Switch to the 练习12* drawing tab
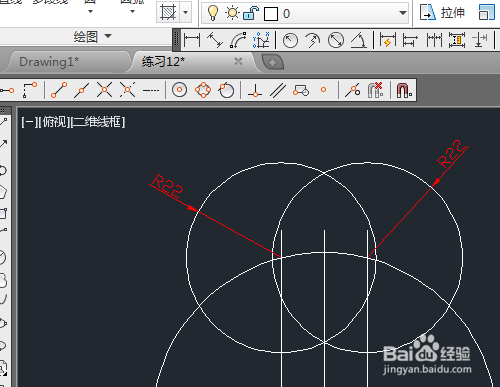The height and width of the screenshot is (387, 500). pos(163,62)
